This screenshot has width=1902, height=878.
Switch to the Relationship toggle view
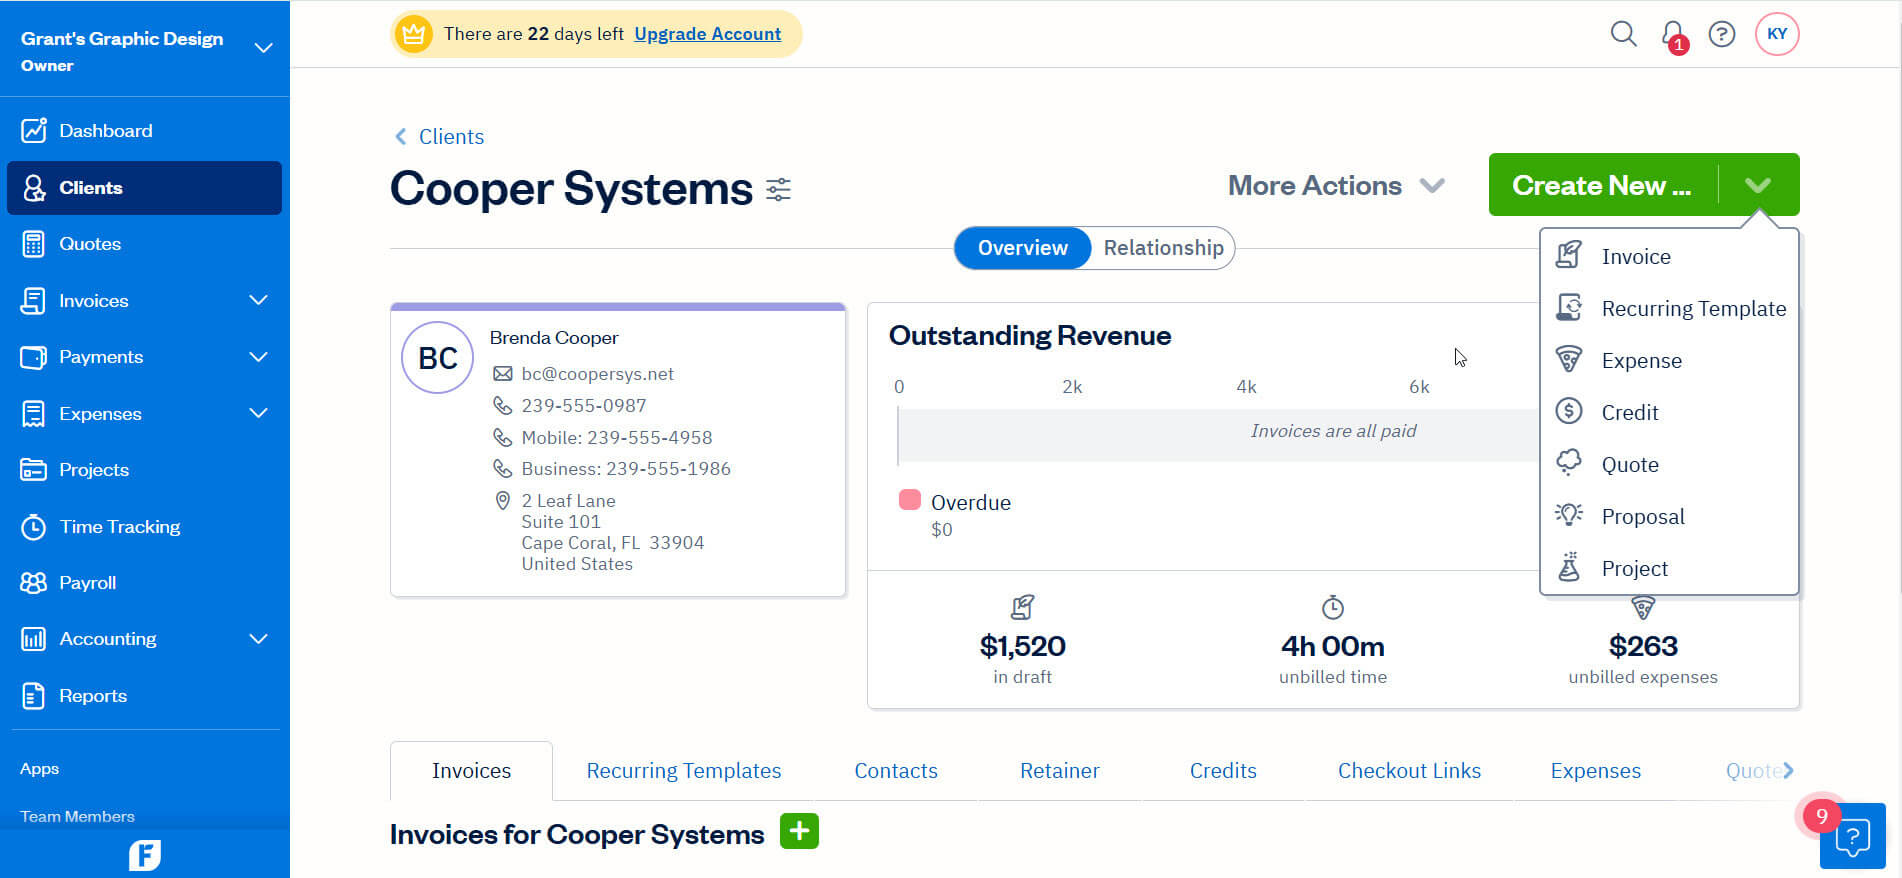coord(1163,248)
